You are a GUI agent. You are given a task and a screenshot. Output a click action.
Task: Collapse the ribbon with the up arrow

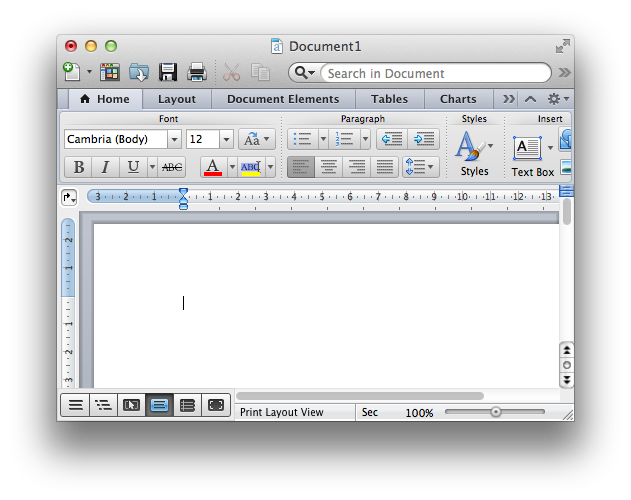click(530, 99)
